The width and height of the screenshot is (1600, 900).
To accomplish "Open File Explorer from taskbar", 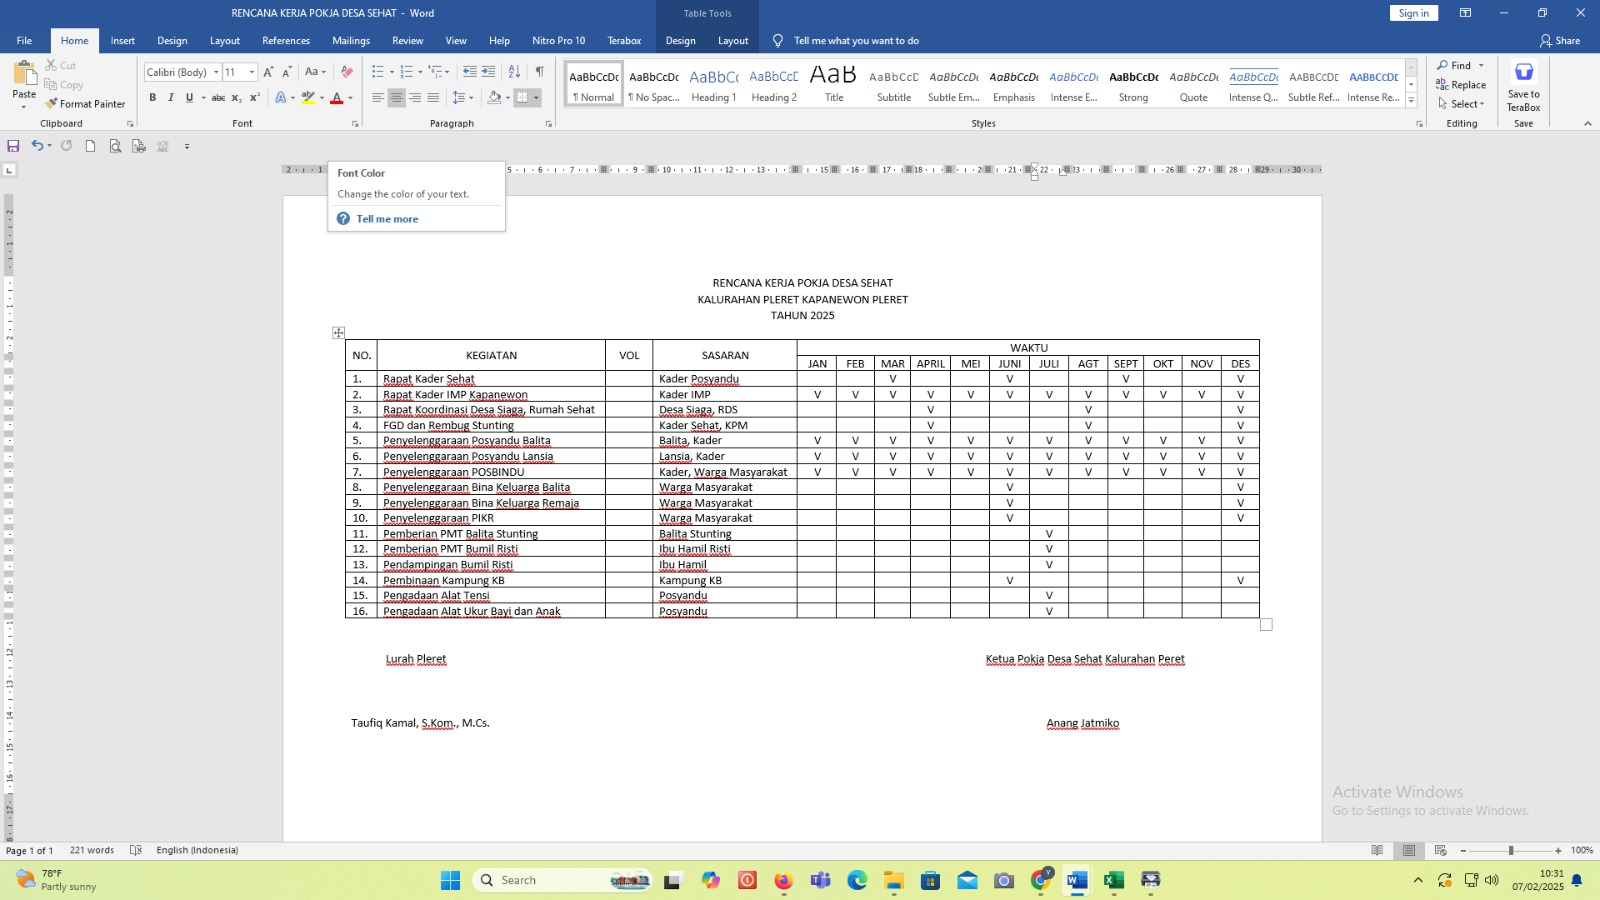I will click(x=893, y=880).
